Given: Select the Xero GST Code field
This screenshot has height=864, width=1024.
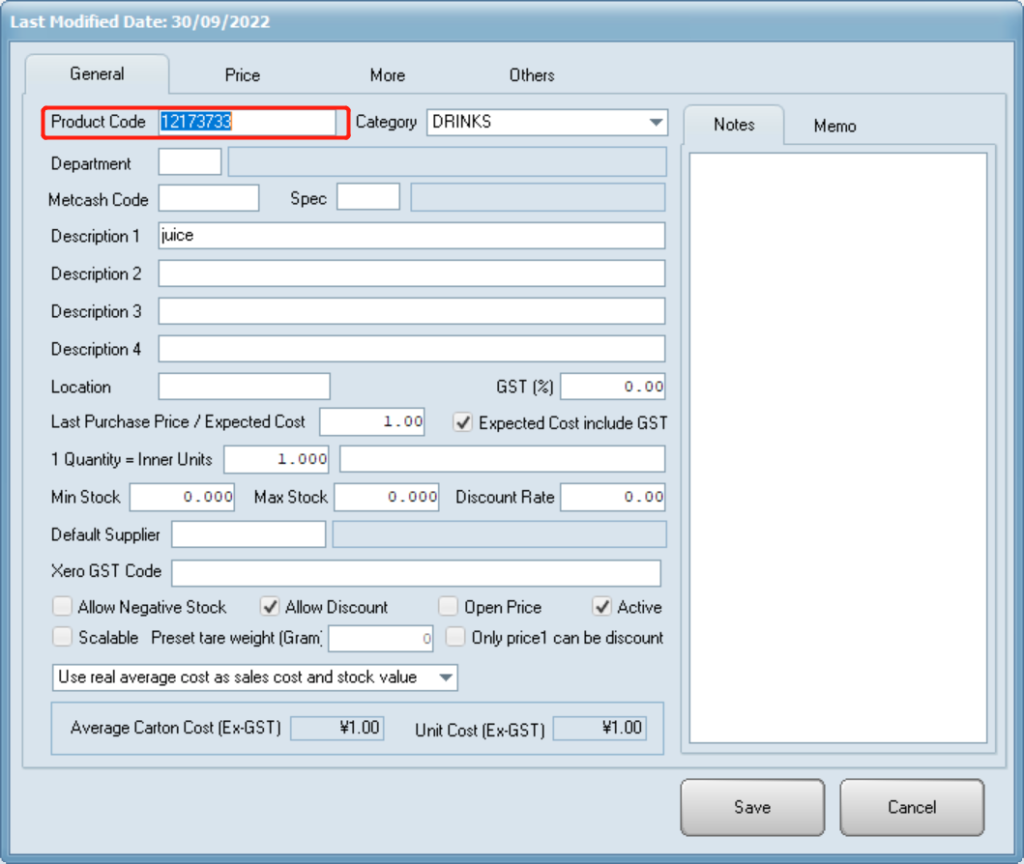Looking at the screenshot, I should (x=415, y=573).
